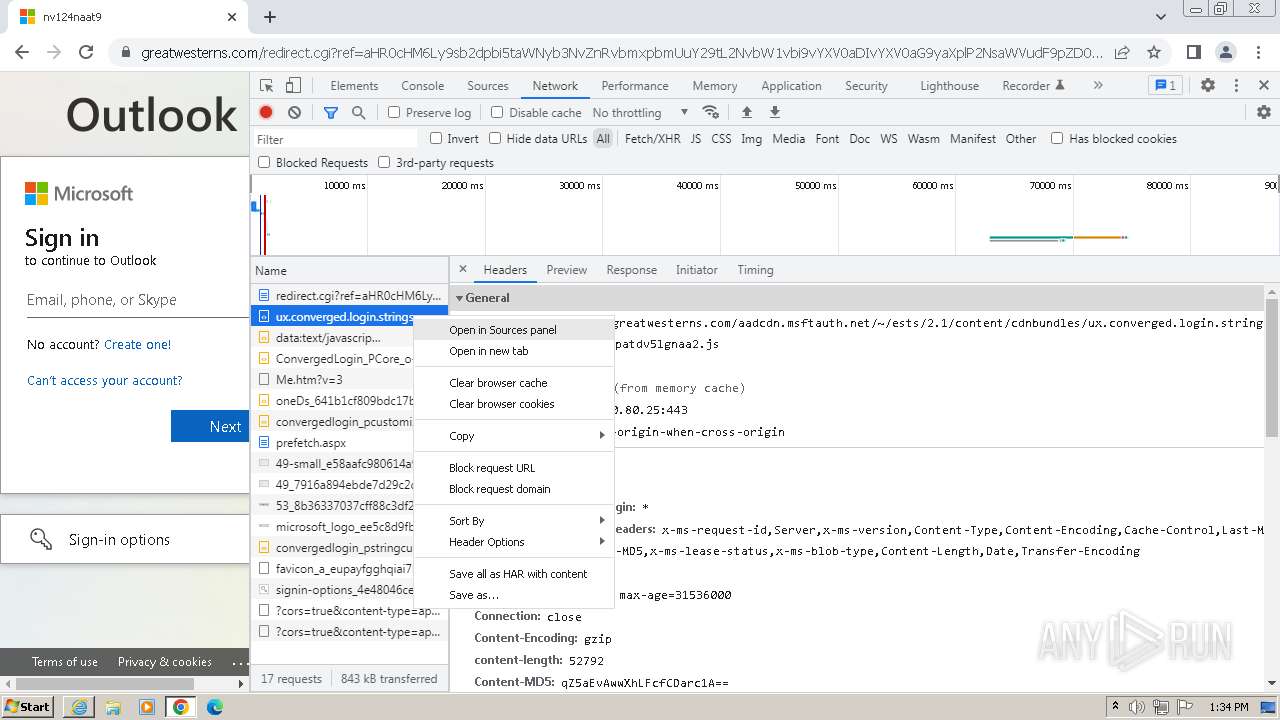The width and height of the screenshot is (1280, 720).
Task: Open the Chrome profile avatar
Action: (1225, 52)
